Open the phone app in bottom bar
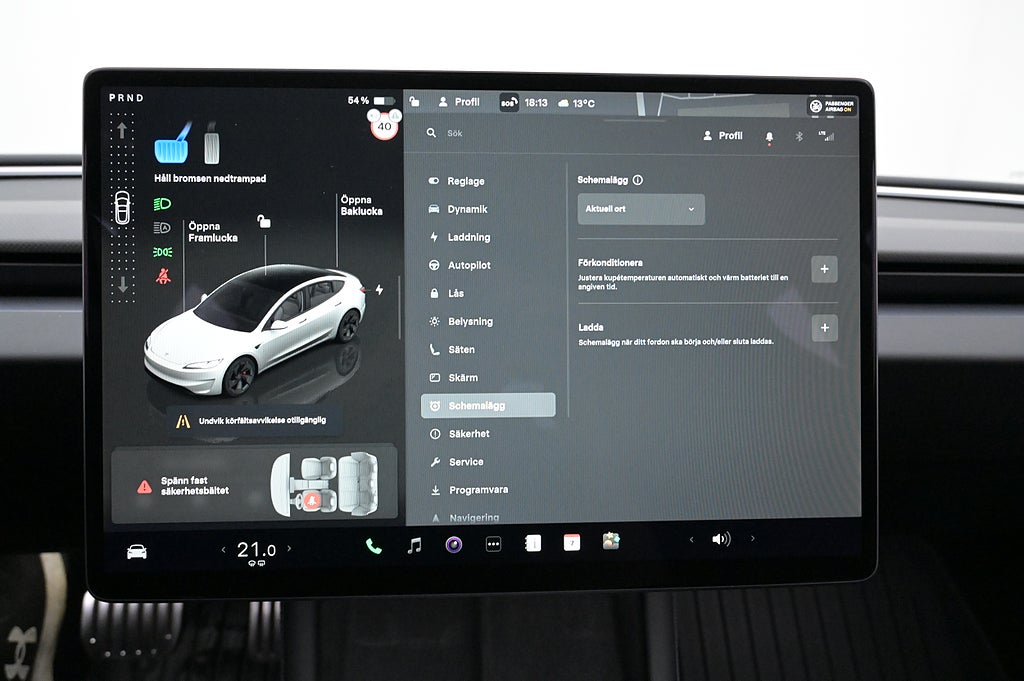The height and width of the screenshot is (681, 1024). click(x=373, y=545)
